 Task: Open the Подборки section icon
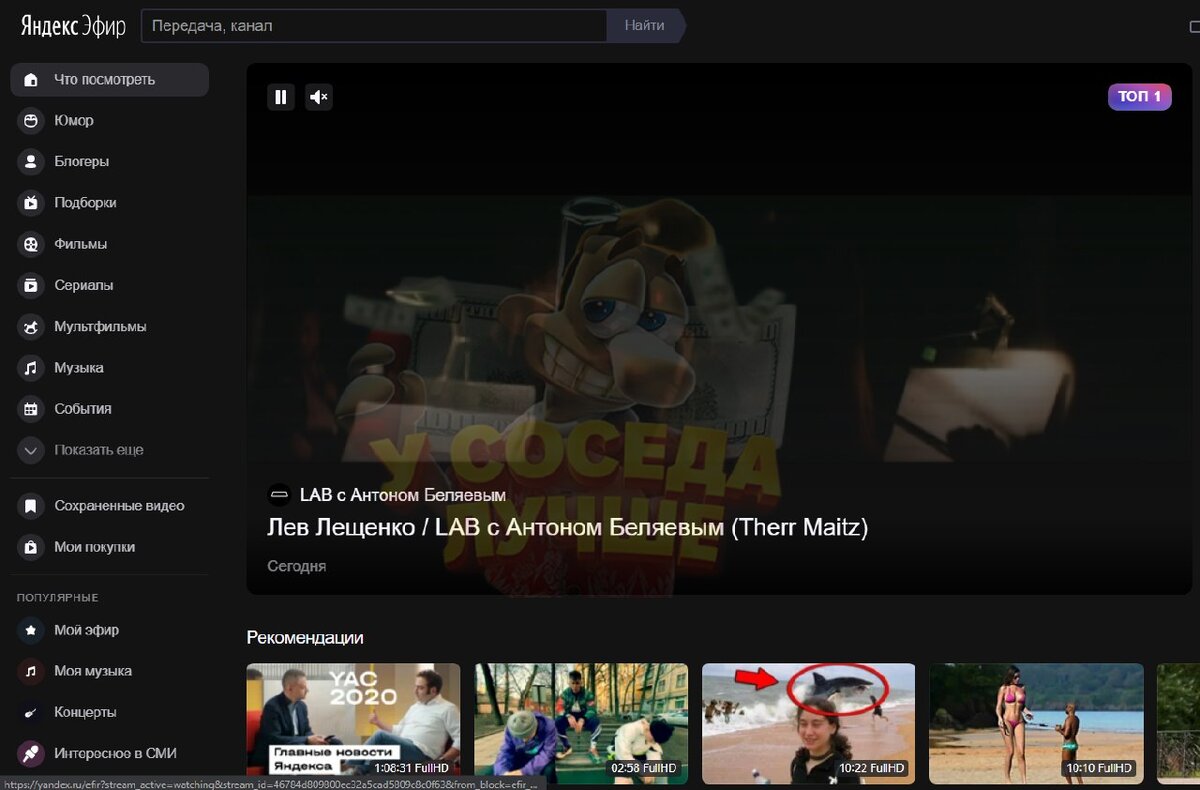(x=31, y=203)
